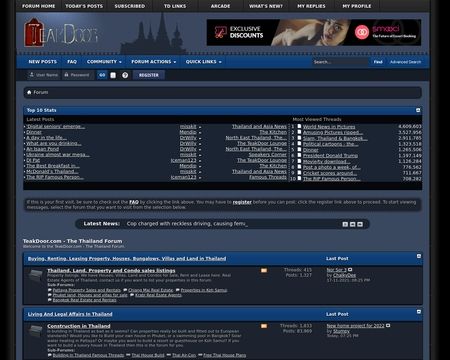Click the GO login button
The width and height of the screenshot is (450, 360).
coord(102,75)
